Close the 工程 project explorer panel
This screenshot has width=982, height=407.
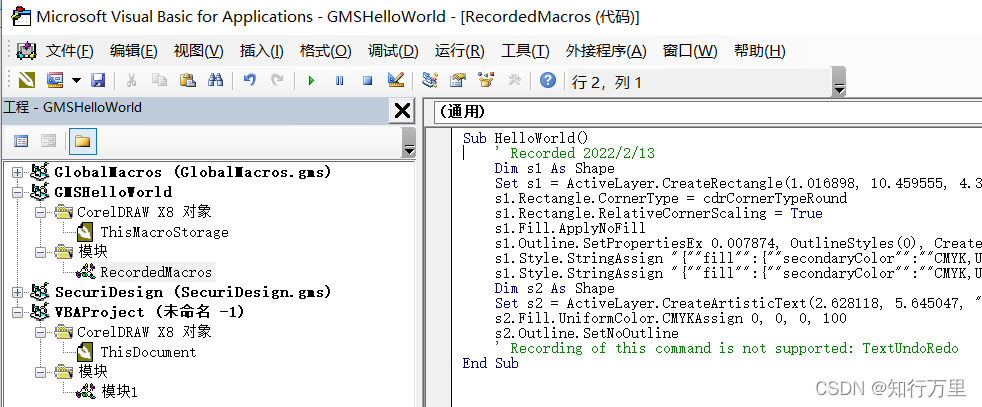tap(401, 111)
